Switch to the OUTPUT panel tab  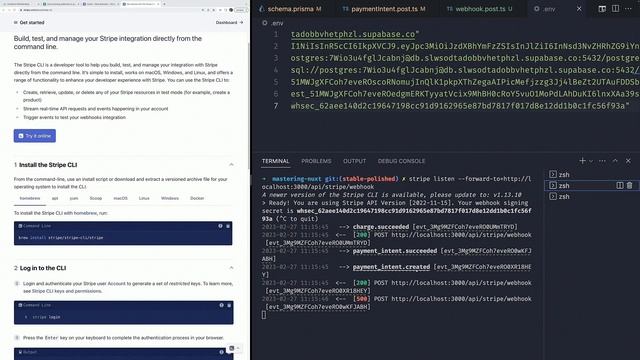[x=354, y=161]
